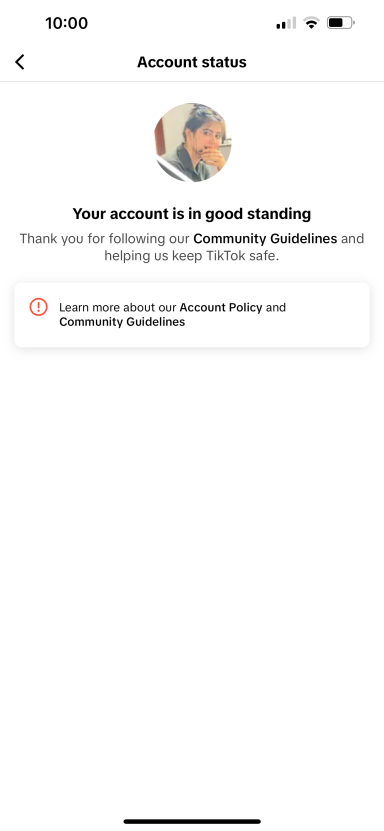Tap the cellular signal bars icon
The image size is (384, 831).
point(286,23)
